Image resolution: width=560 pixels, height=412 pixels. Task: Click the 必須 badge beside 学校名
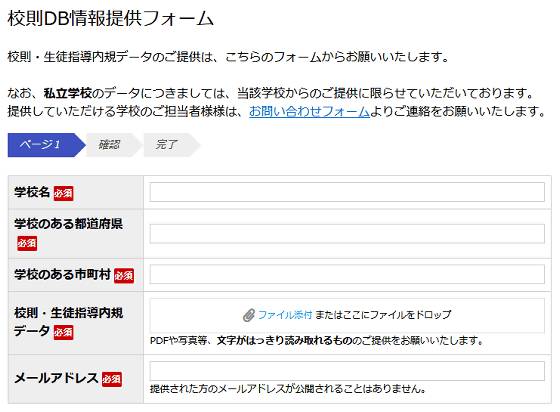(x=63, y=194)
